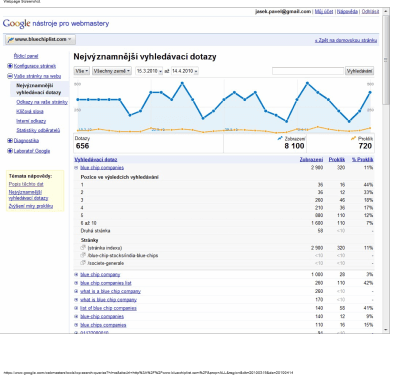Click the Google logo
Viewport: 400px width, 375px height.
coord(16,24)
